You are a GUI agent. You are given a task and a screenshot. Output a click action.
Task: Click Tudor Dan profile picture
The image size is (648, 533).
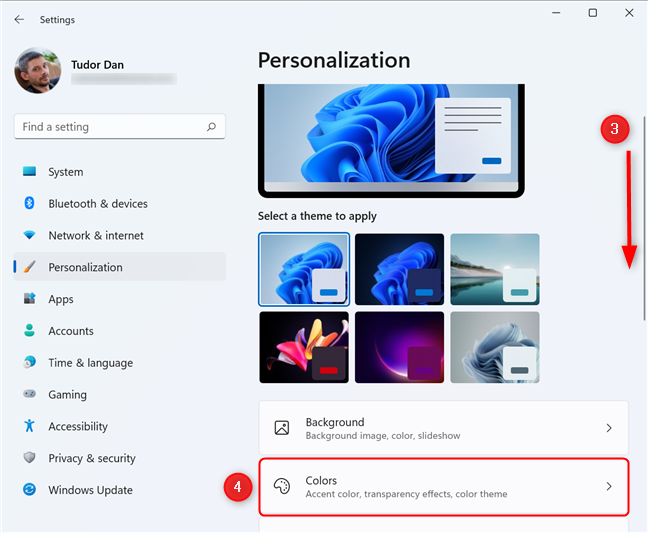point(38,70)
